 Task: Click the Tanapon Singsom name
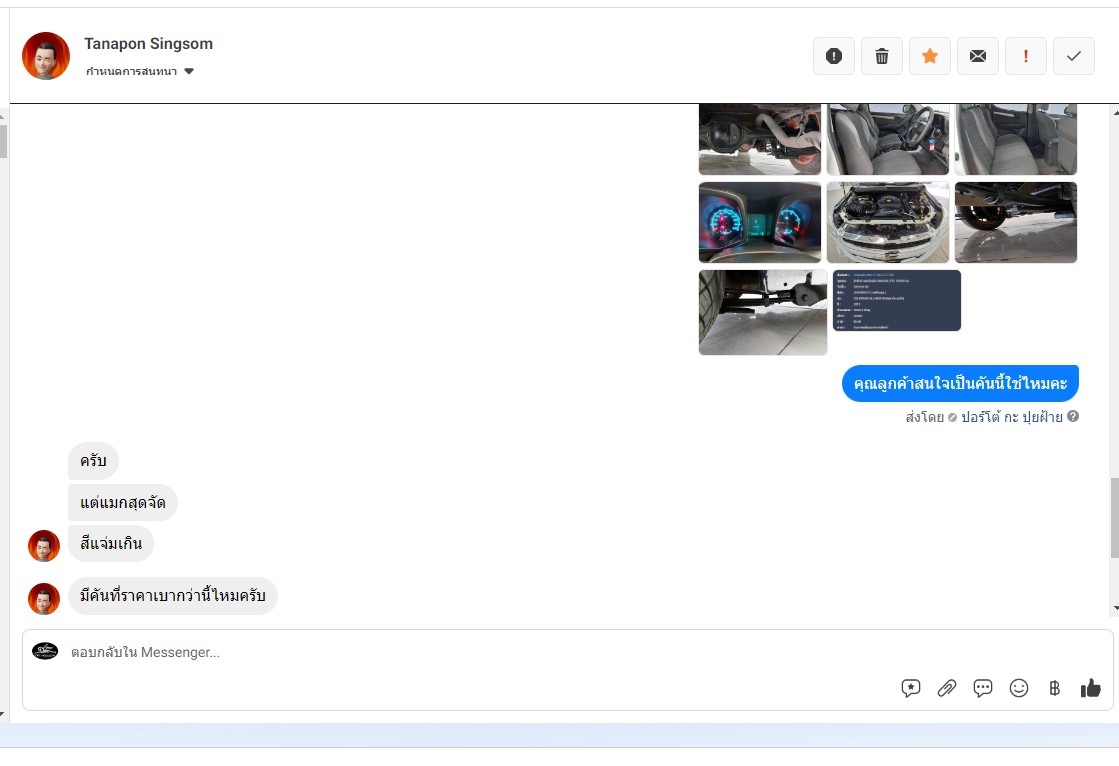tap(148, 44)
